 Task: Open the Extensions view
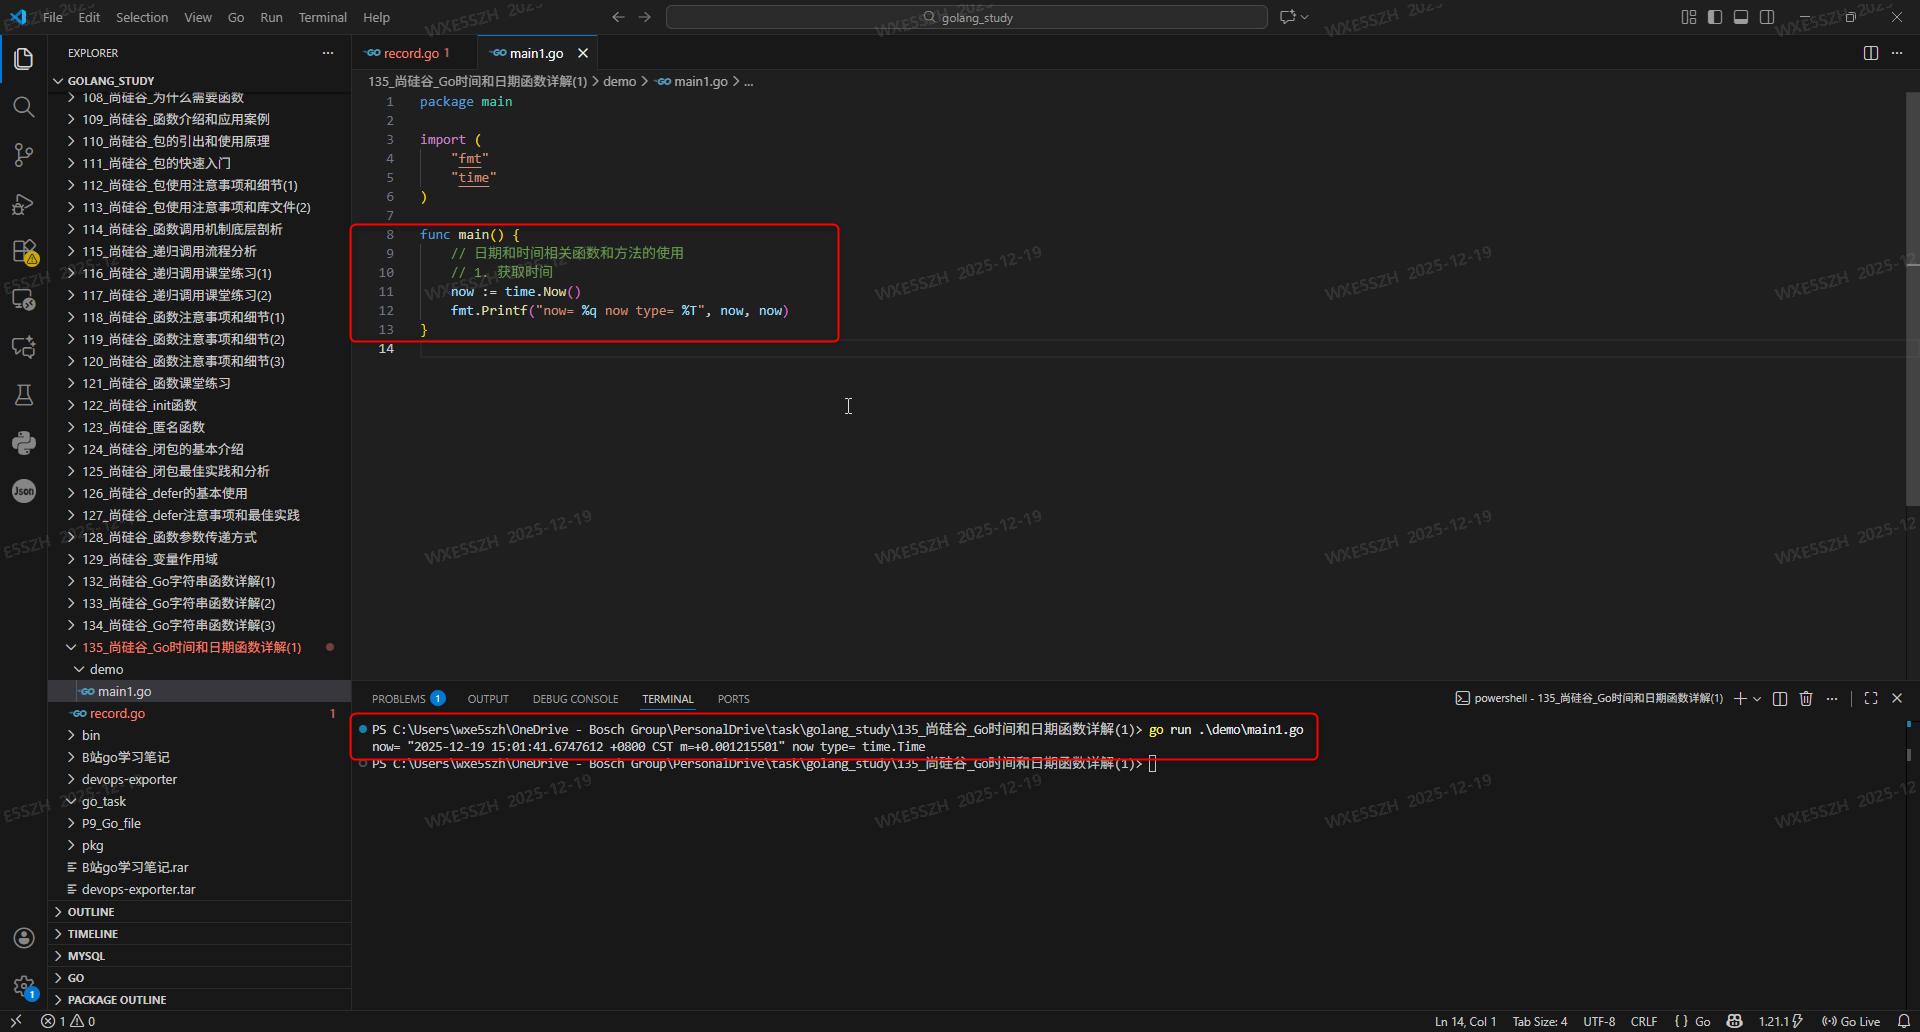(24, 251)
